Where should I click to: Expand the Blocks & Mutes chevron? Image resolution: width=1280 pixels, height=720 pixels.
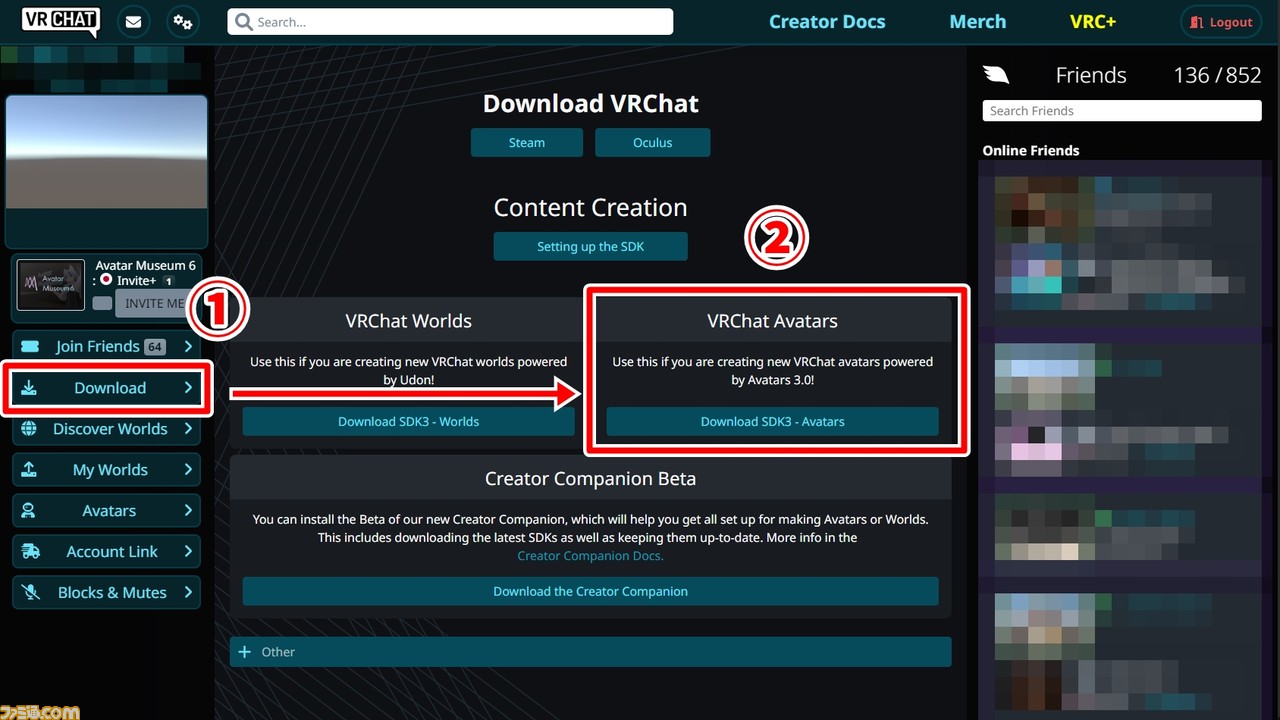coord(188,592)
